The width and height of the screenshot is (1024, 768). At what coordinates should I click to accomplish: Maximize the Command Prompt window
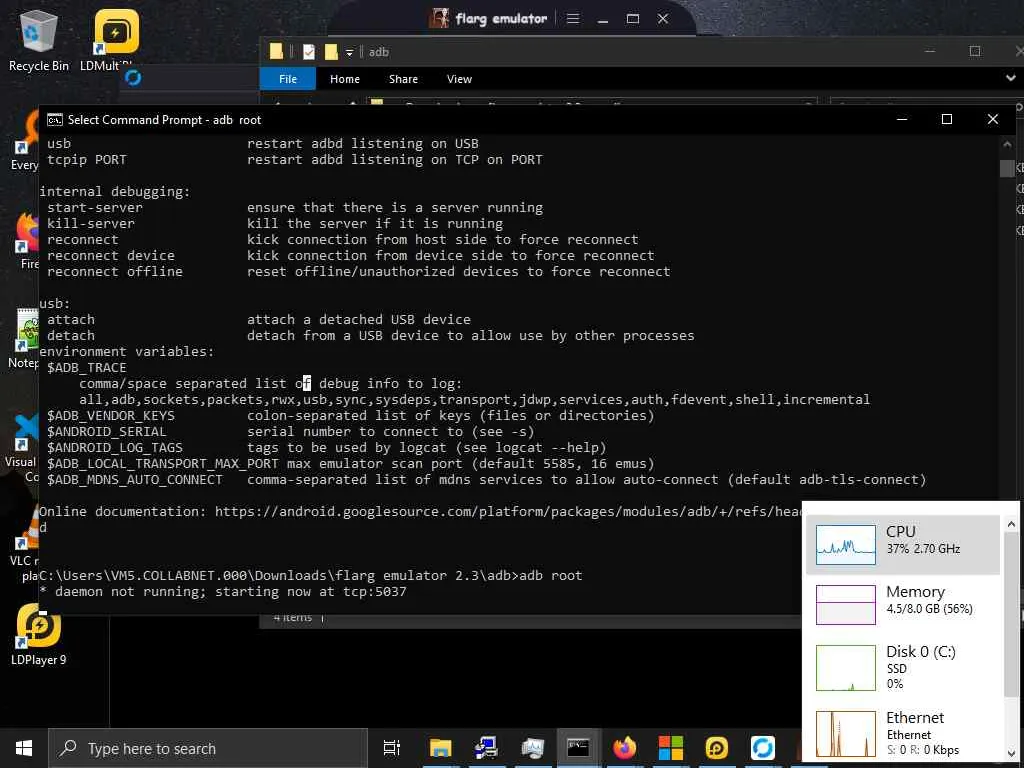click(946, 120)
